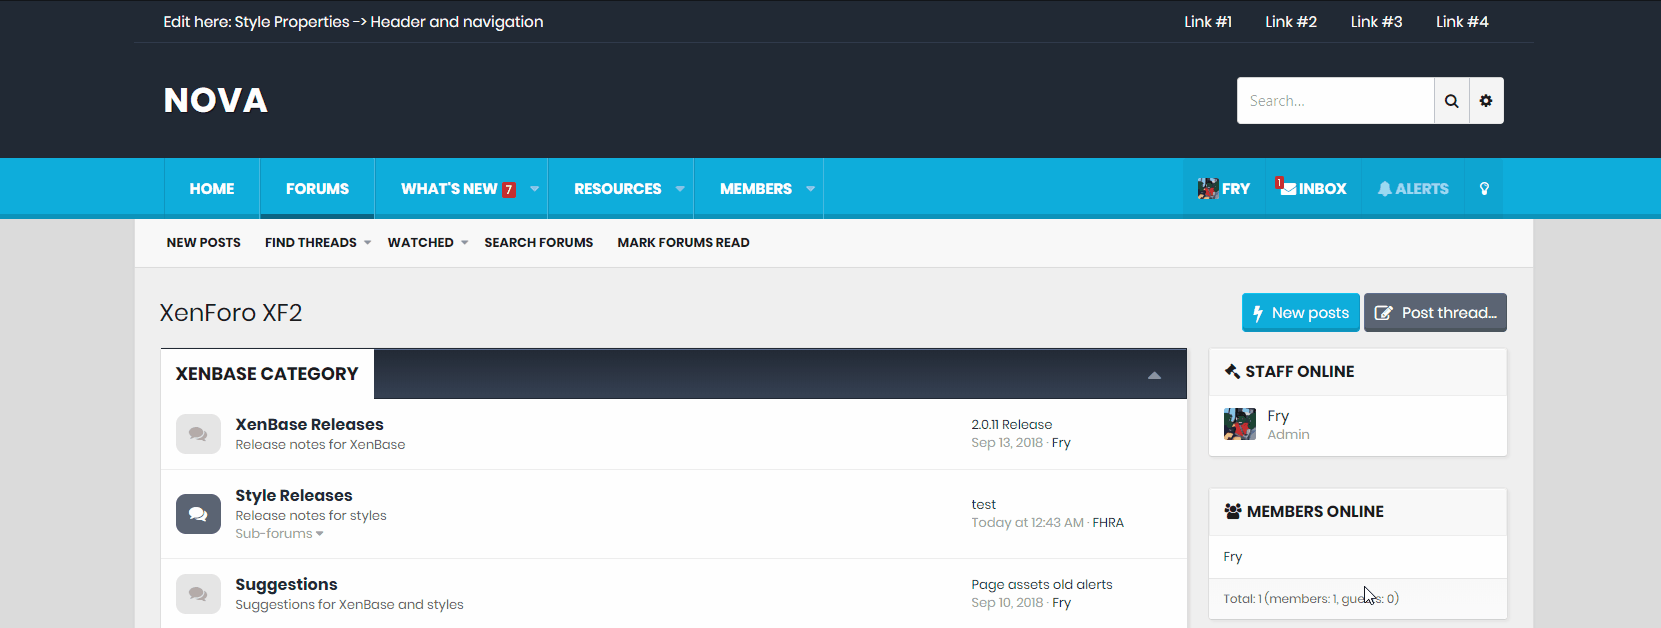Open Page assets old alerts thread
Screen dimensions: 1661x628
click(1041, 584)
